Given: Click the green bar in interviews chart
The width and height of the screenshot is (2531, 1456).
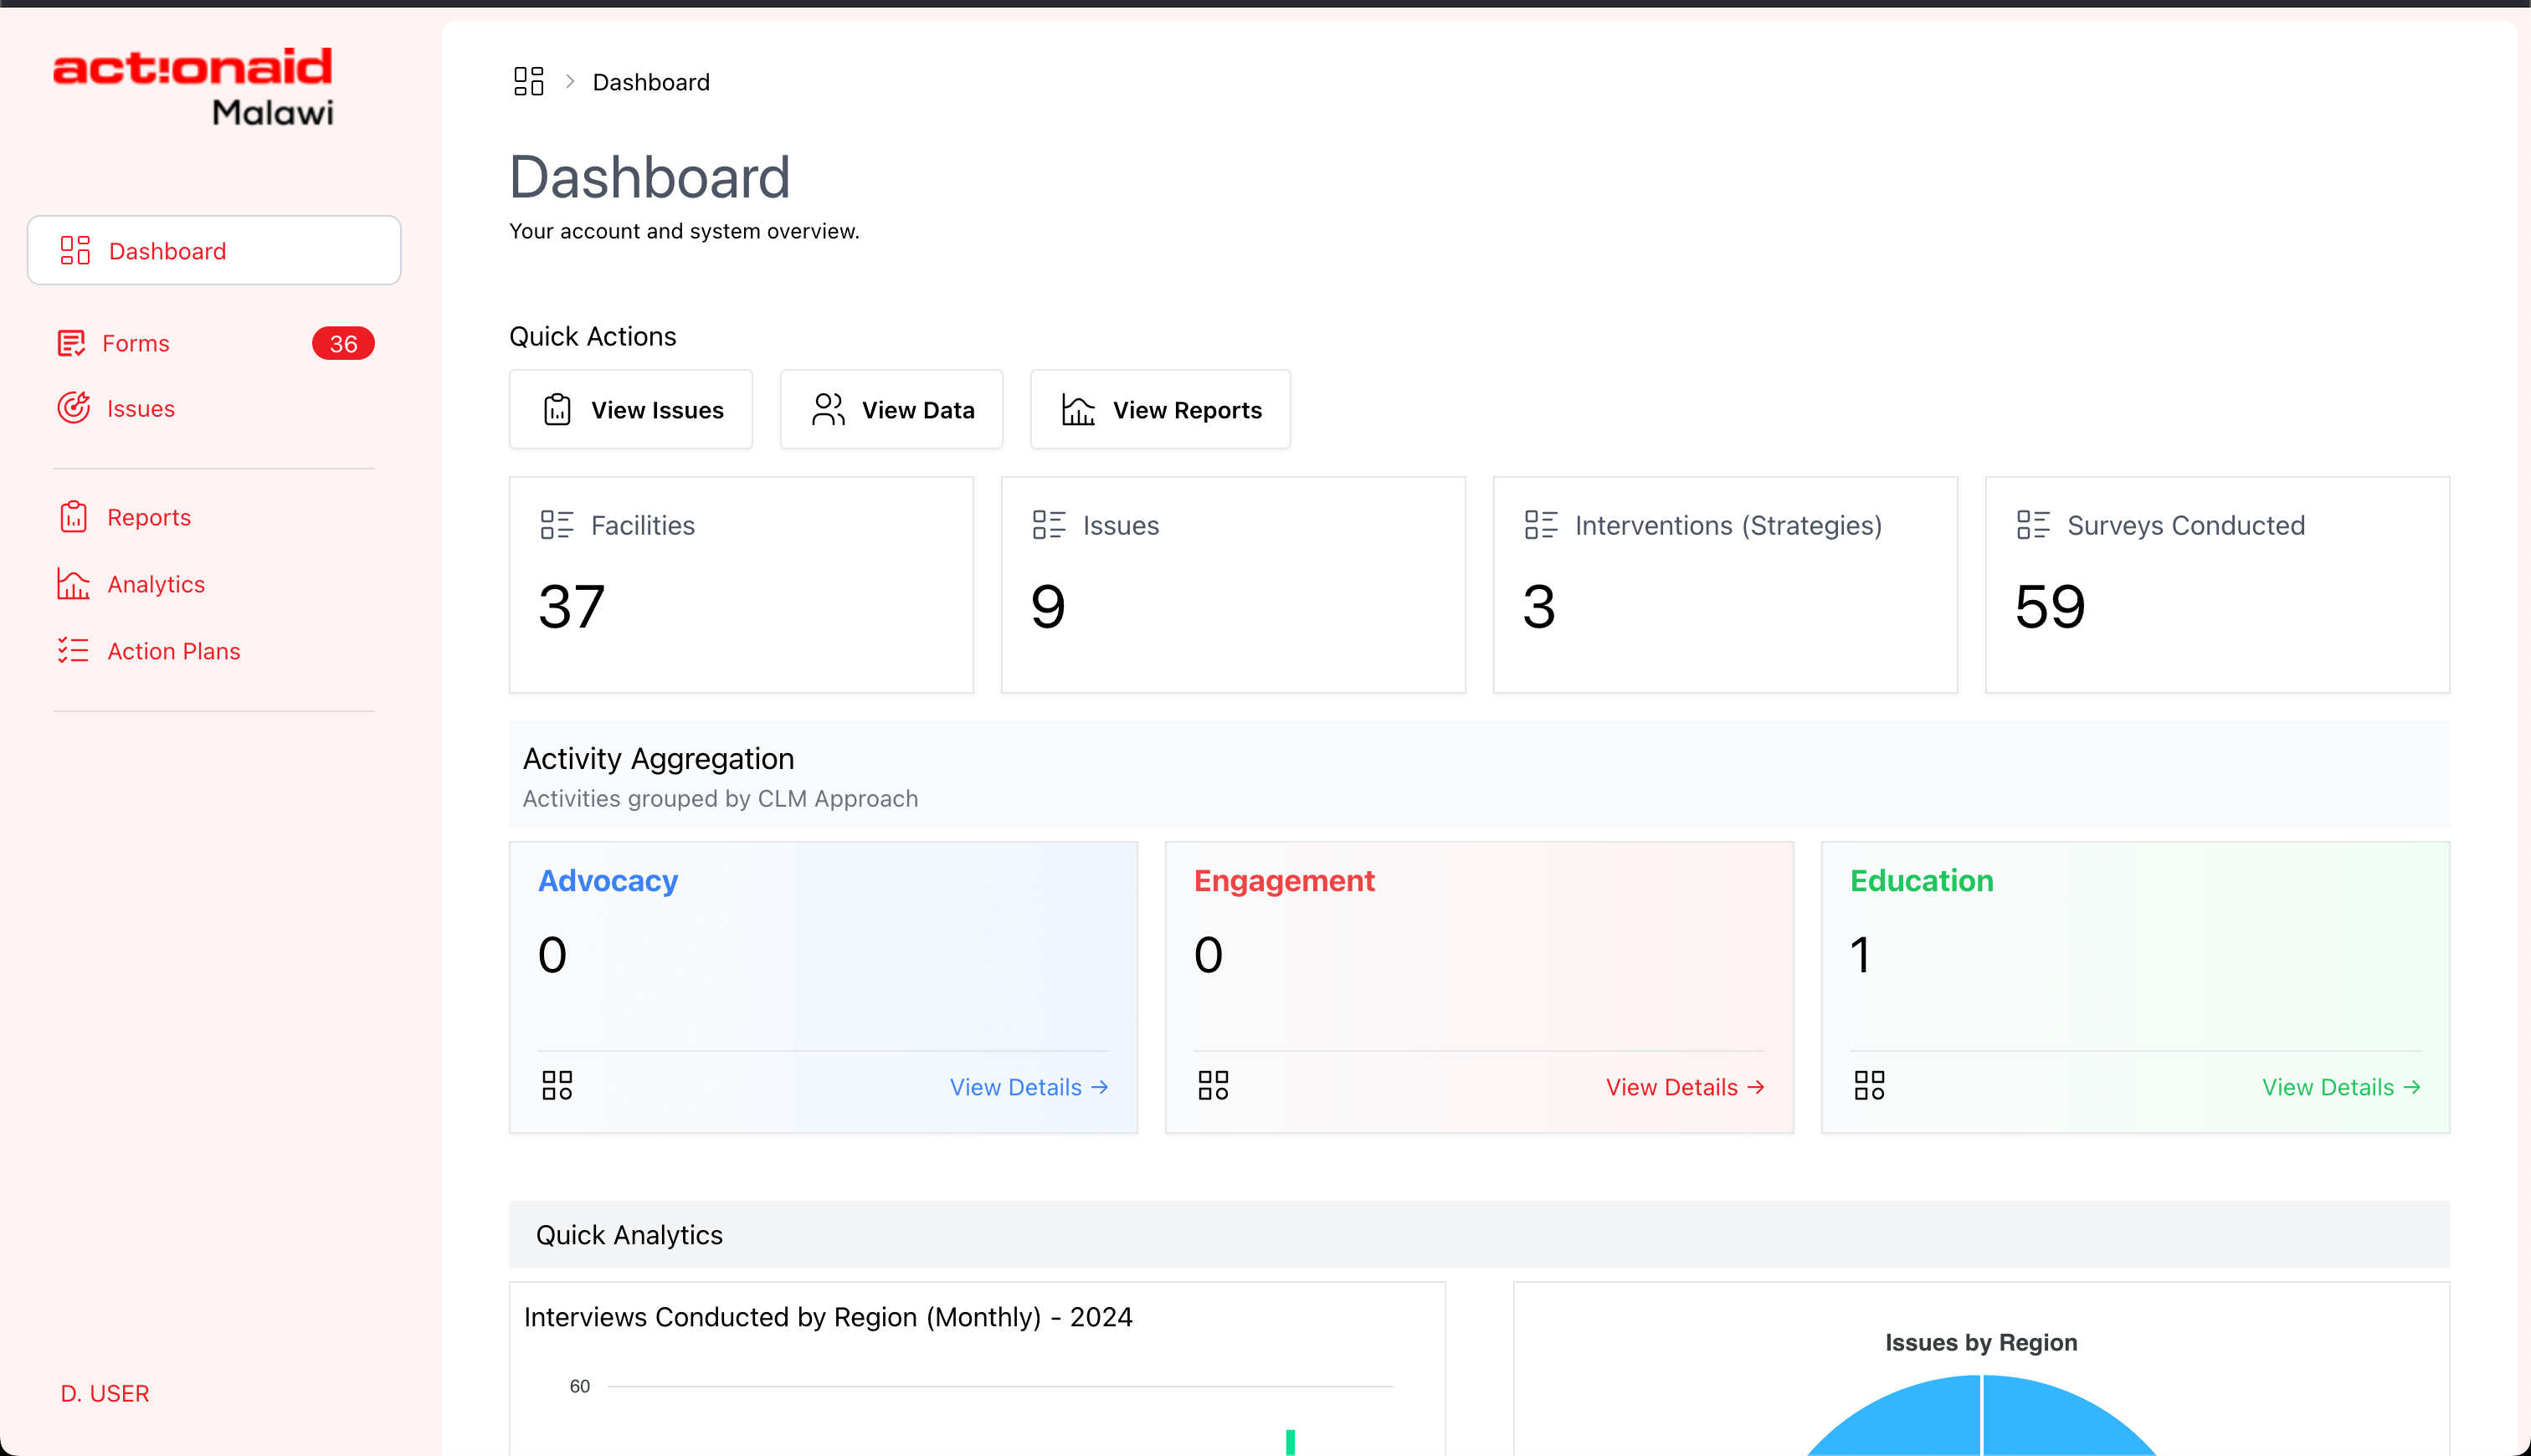Looking at the screenshot, I should point(1290,1442).
